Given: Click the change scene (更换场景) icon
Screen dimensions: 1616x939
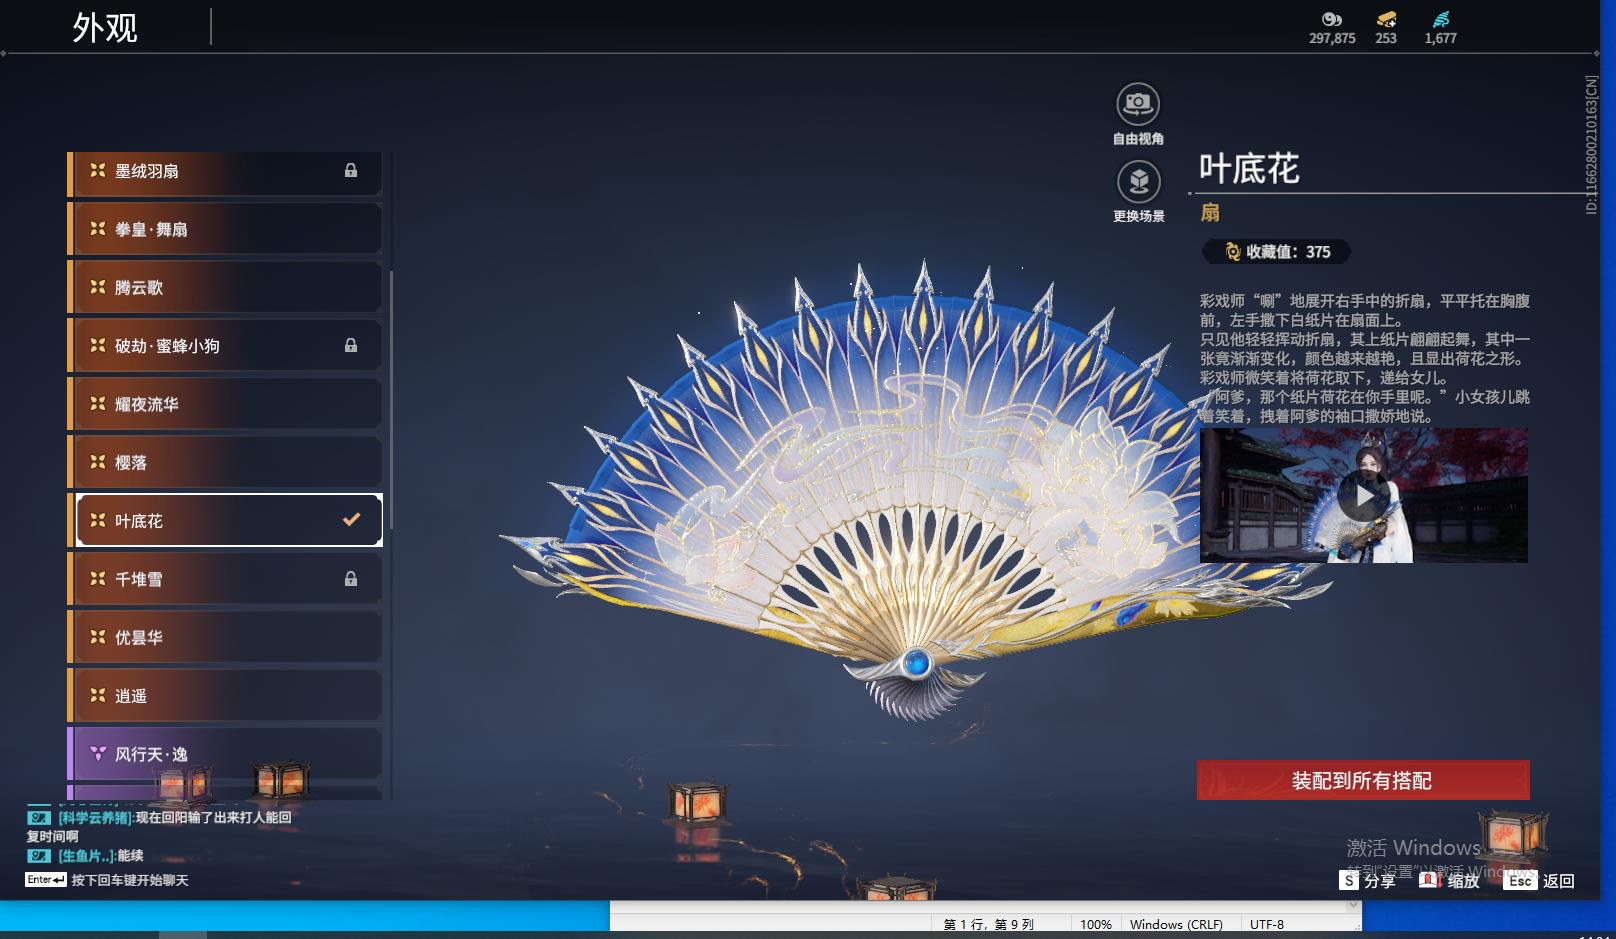Looking at the screenshot, I should click(x=1138, y=181).
